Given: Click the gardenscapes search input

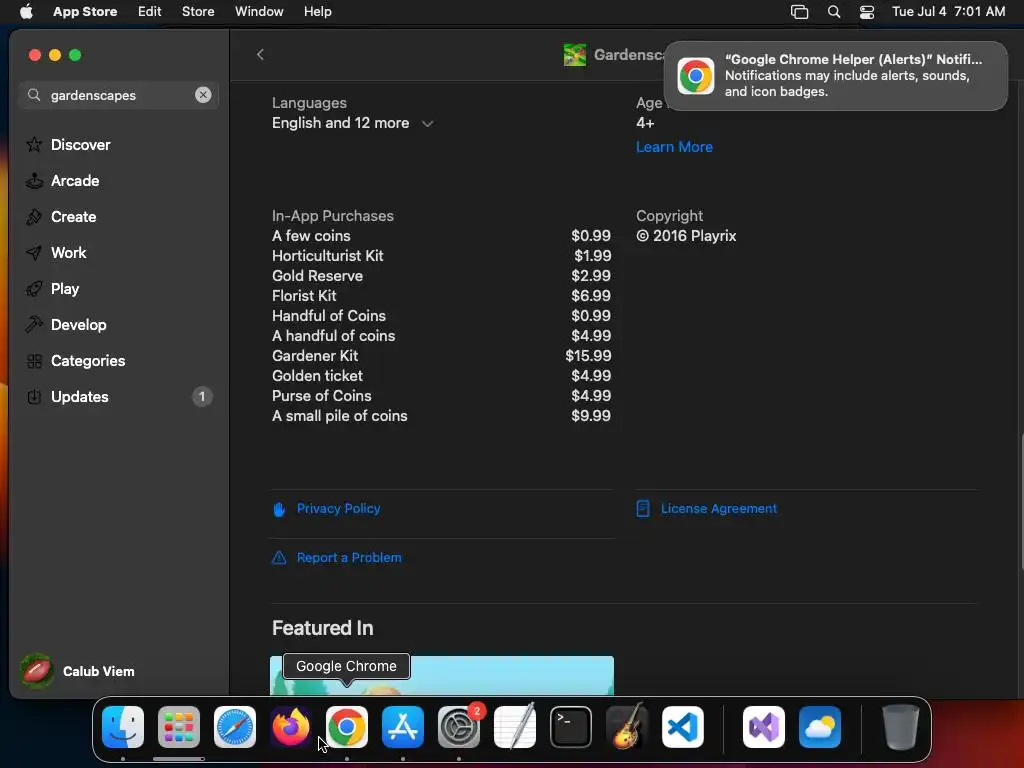Looking at the screenshot, I should pyautogui.click(x=119, y=95).
